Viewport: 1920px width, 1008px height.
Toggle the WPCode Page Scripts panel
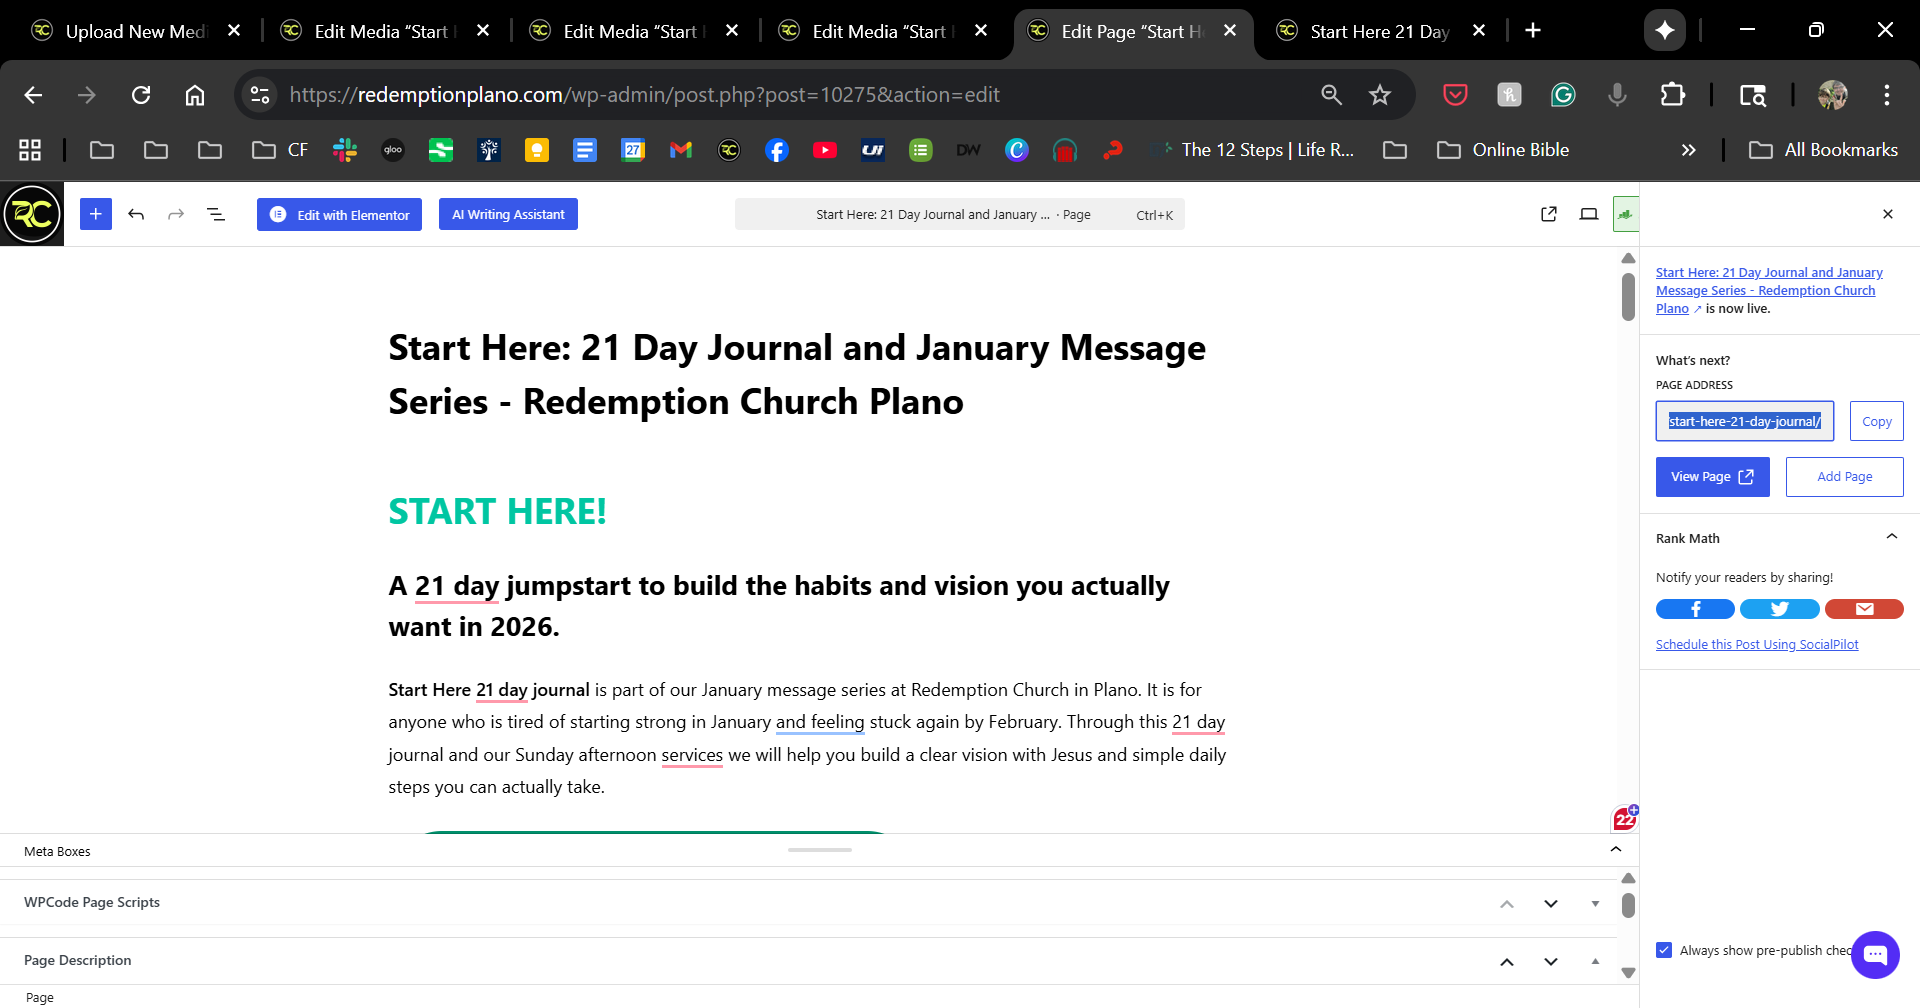pos(1595,903)
